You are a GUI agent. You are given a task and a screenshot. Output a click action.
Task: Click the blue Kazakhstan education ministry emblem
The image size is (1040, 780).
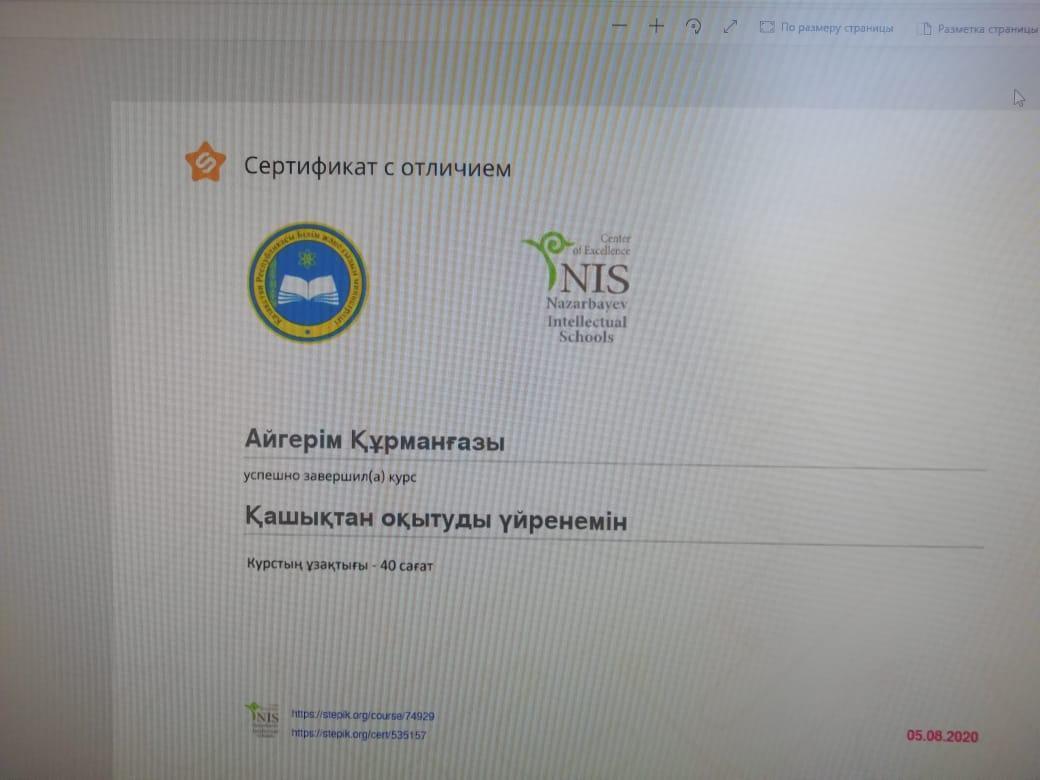point(308,282)
